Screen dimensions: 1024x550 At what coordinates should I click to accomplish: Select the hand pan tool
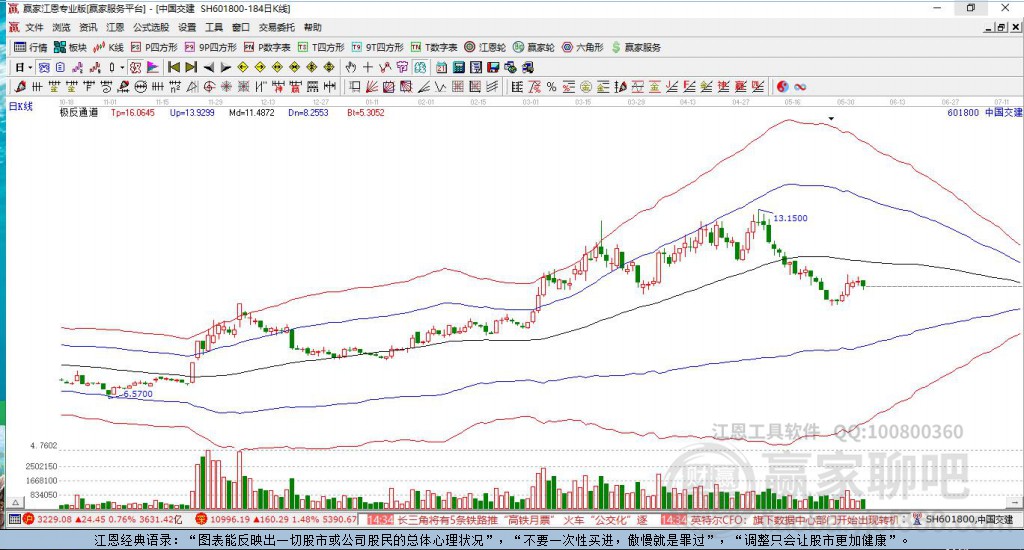[x=351, y=67]
